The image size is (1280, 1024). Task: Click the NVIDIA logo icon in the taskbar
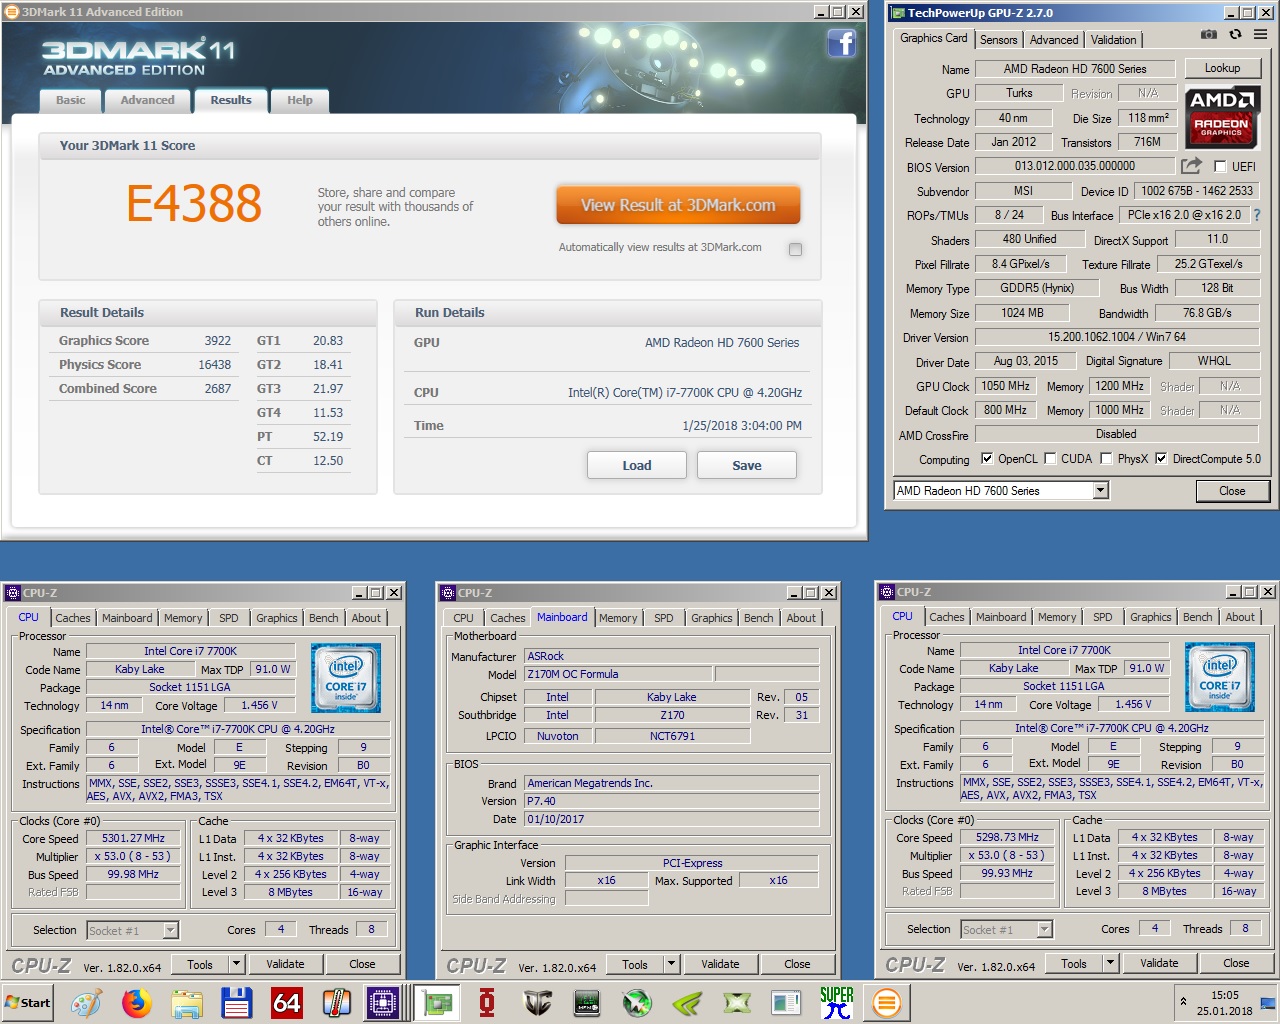tap(686, 1003)
